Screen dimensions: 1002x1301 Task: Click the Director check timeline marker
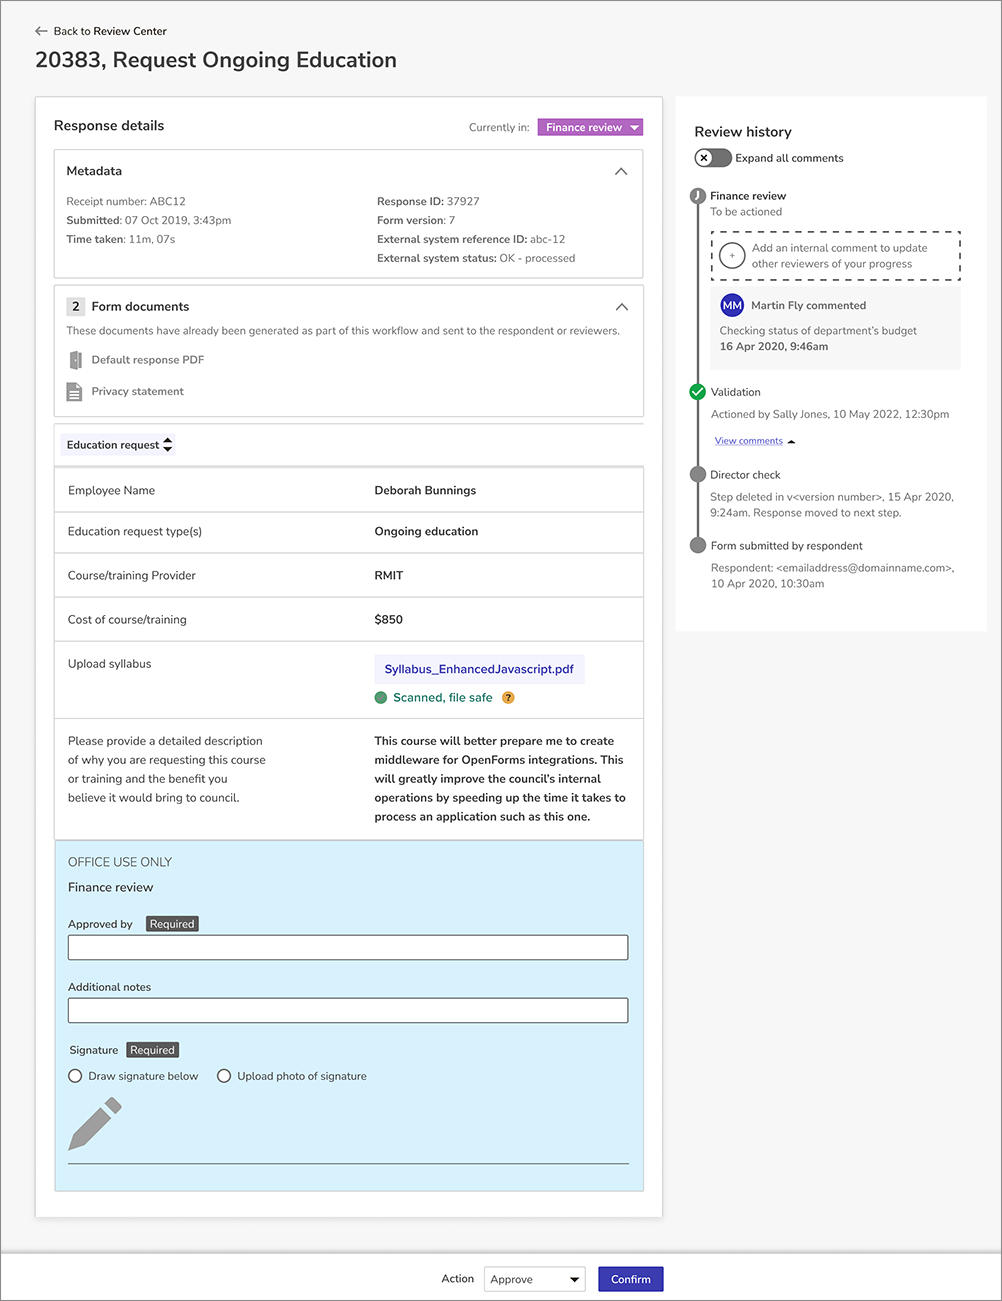[x=698, y=475]
